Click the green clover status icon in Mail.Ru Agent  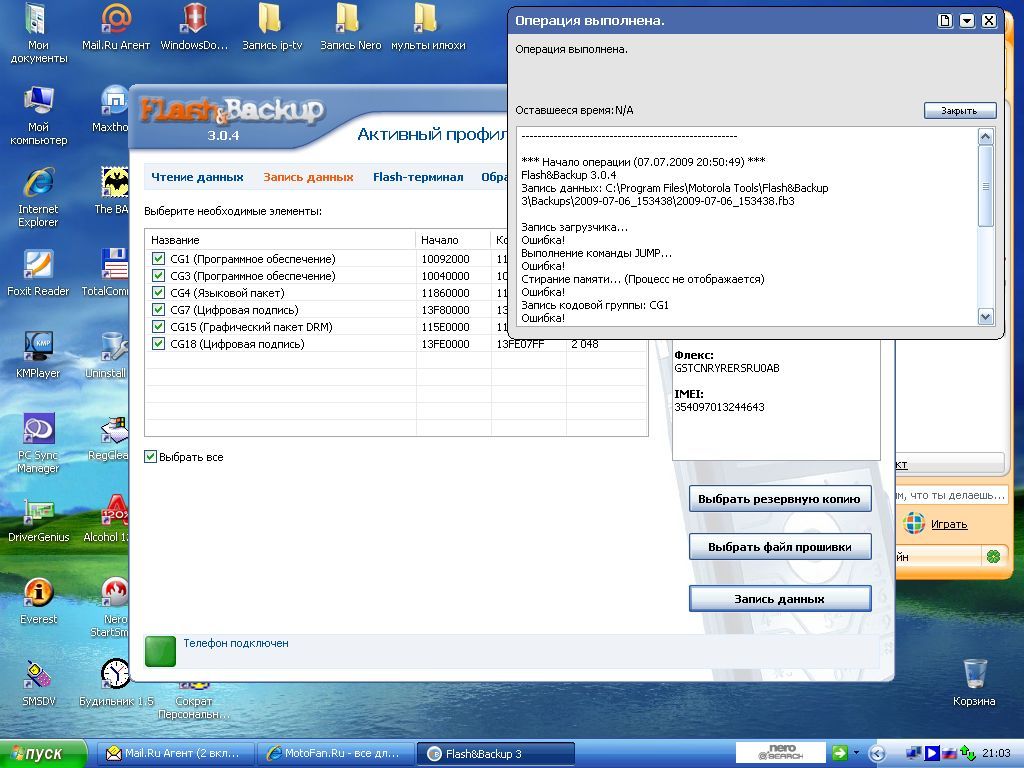tap(993, 556)
